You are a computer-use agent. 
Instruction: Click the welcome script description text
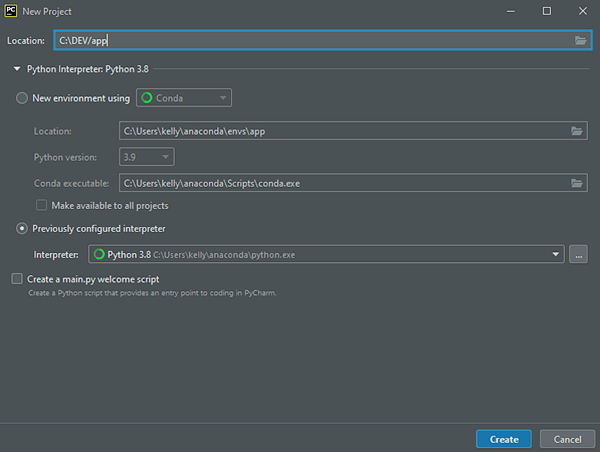(x=152, y=293)
